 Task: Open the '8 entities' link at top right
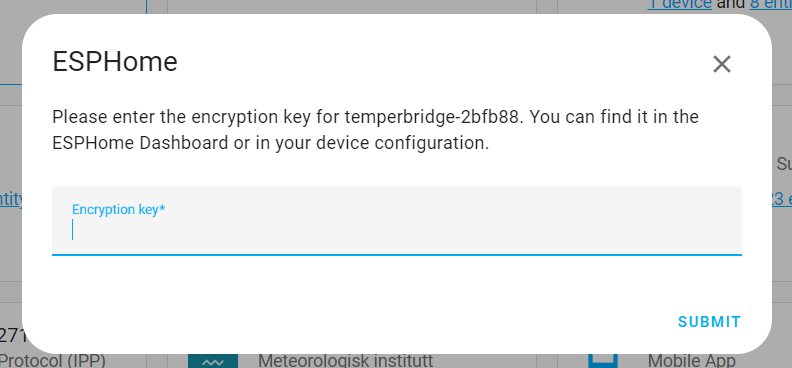click(x=771, y=5)
